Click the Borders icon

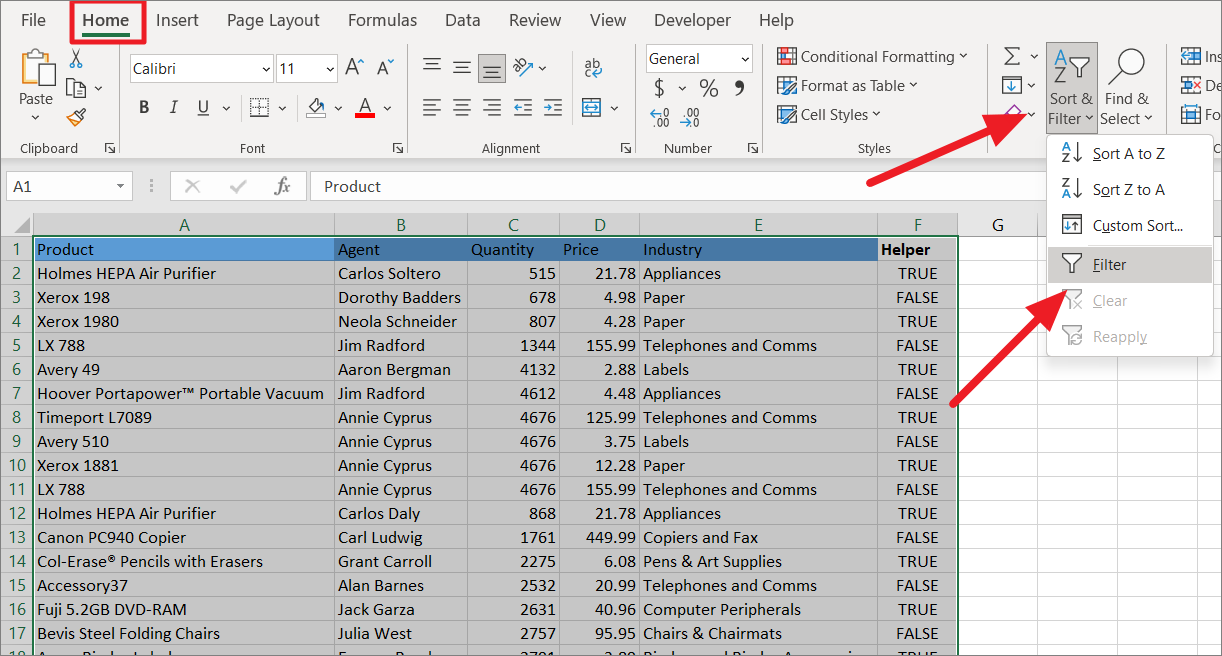259,108
